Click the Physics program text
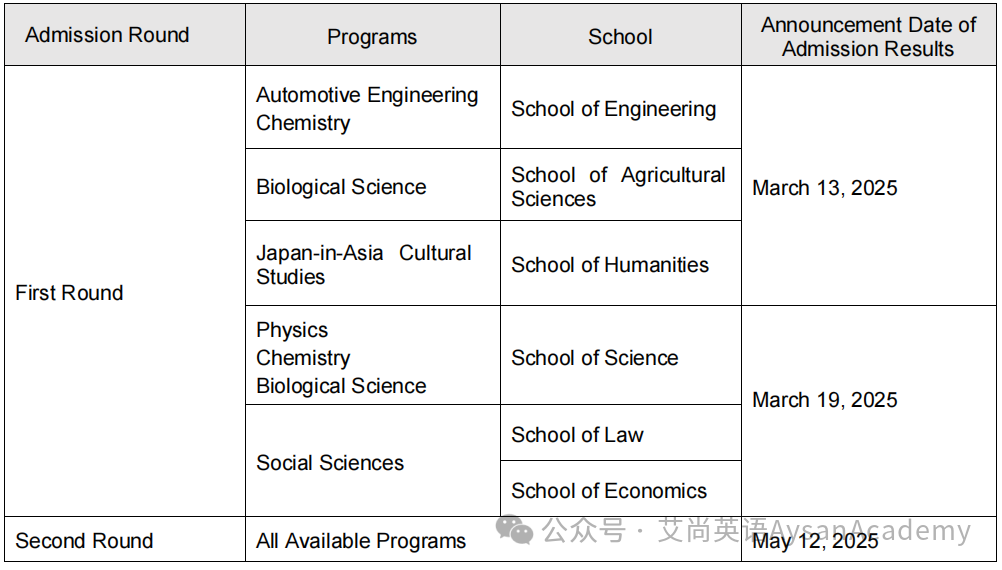This screenshot has height=570, width=1002. [292, 330]
